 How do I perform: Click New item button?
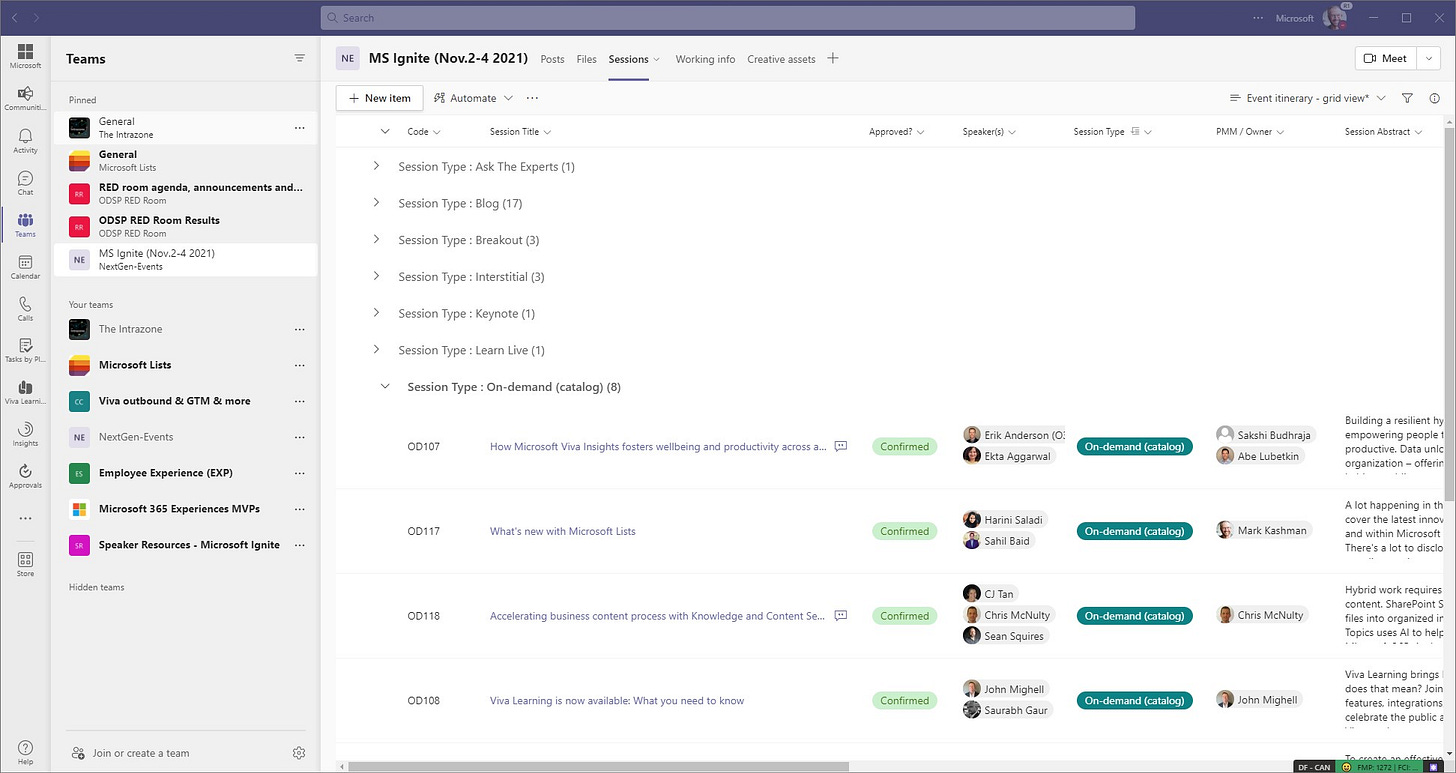coord(379,98)
